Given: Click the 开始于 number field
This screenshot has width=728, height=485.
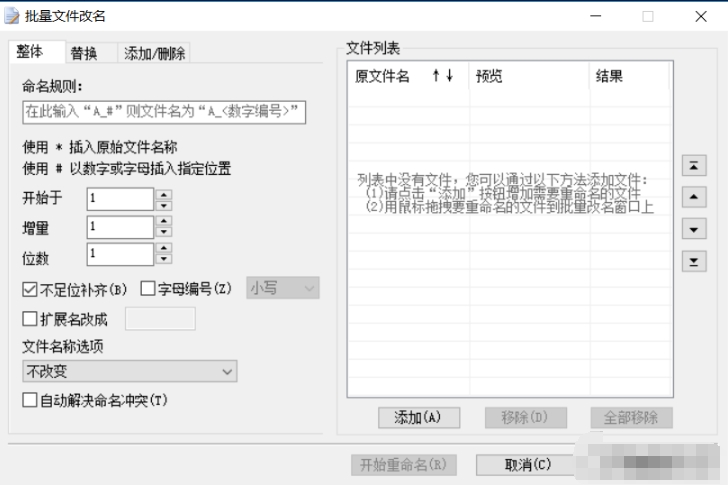Looking at the screenshot, I should click(x=120, y=199).
